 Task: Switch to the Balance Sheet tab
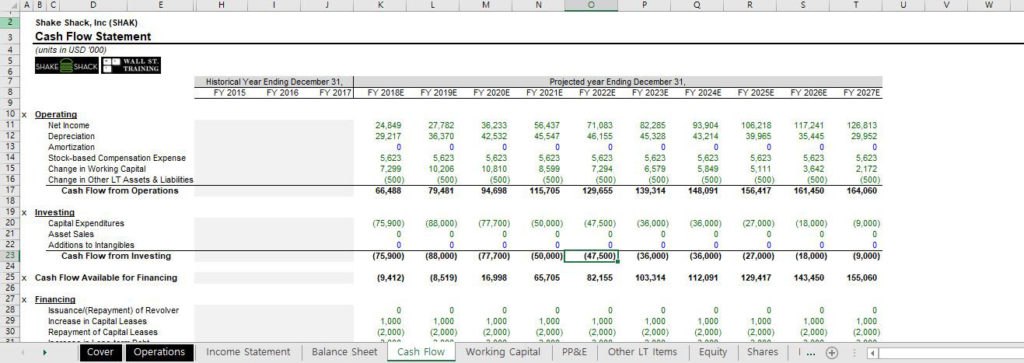point(344,352)
